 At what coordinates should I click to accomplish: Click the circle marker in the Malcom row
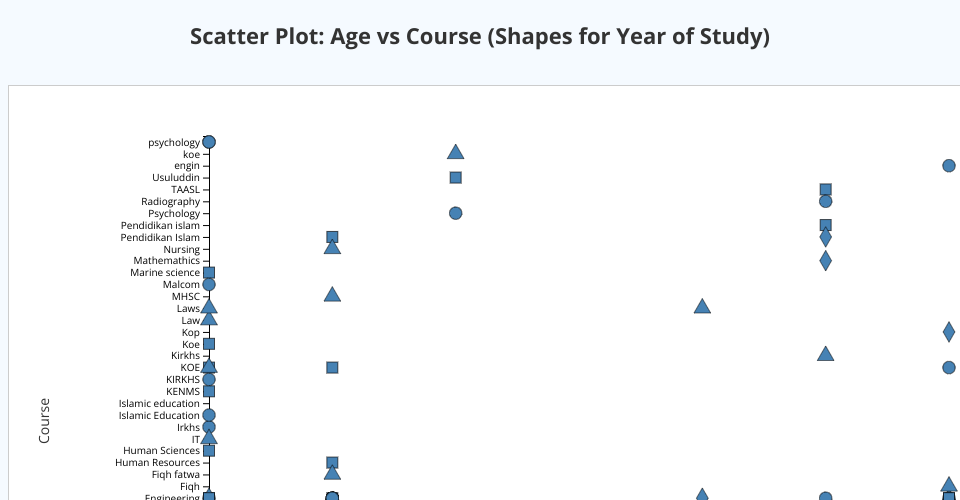(209, 284)
